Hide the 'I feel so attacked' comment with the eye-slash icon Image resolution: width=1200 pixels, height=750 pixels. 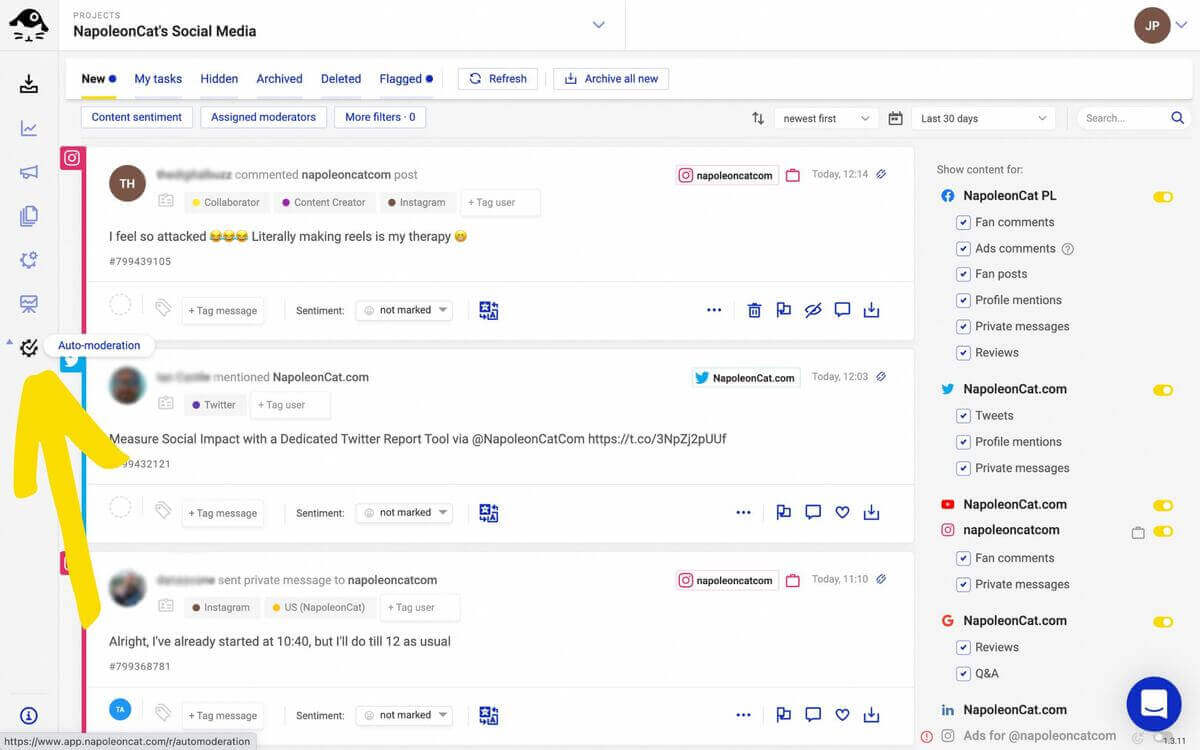(813, 310)
